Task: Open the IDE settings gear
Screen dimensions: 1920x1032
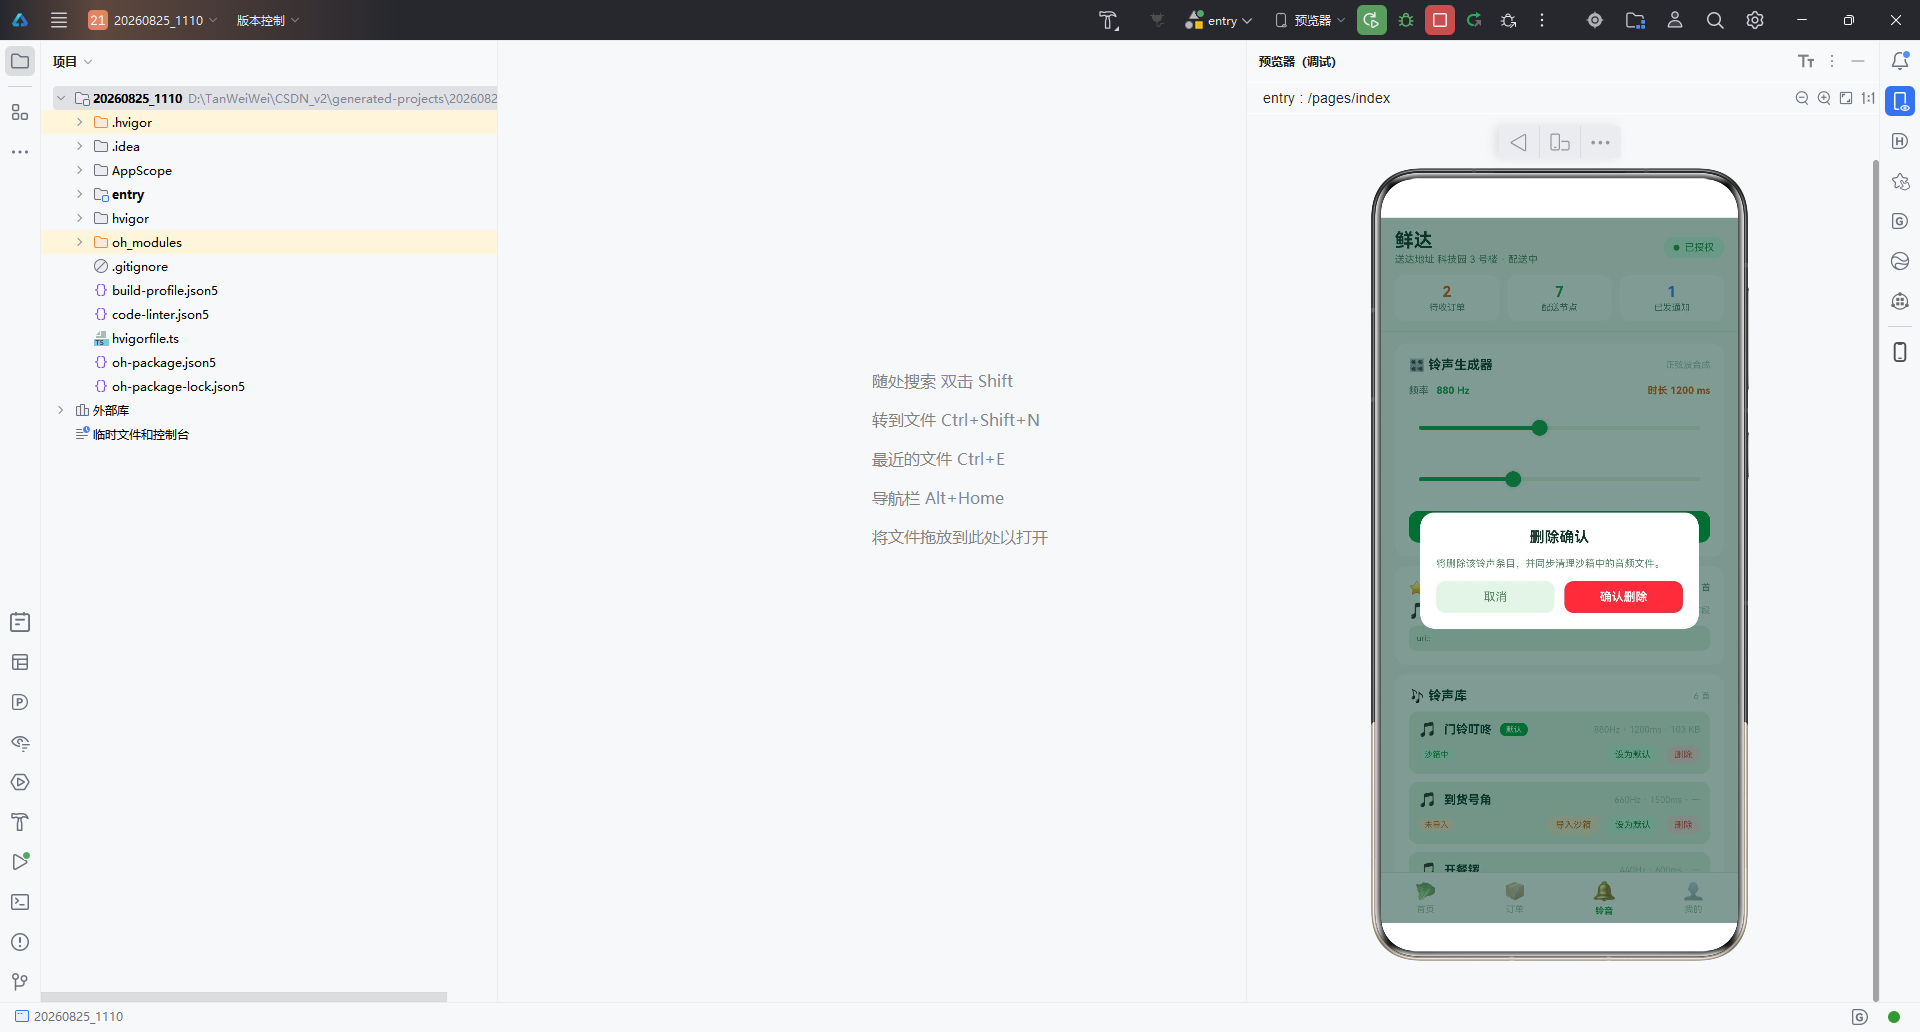Action: click(x=1755, y=20)
